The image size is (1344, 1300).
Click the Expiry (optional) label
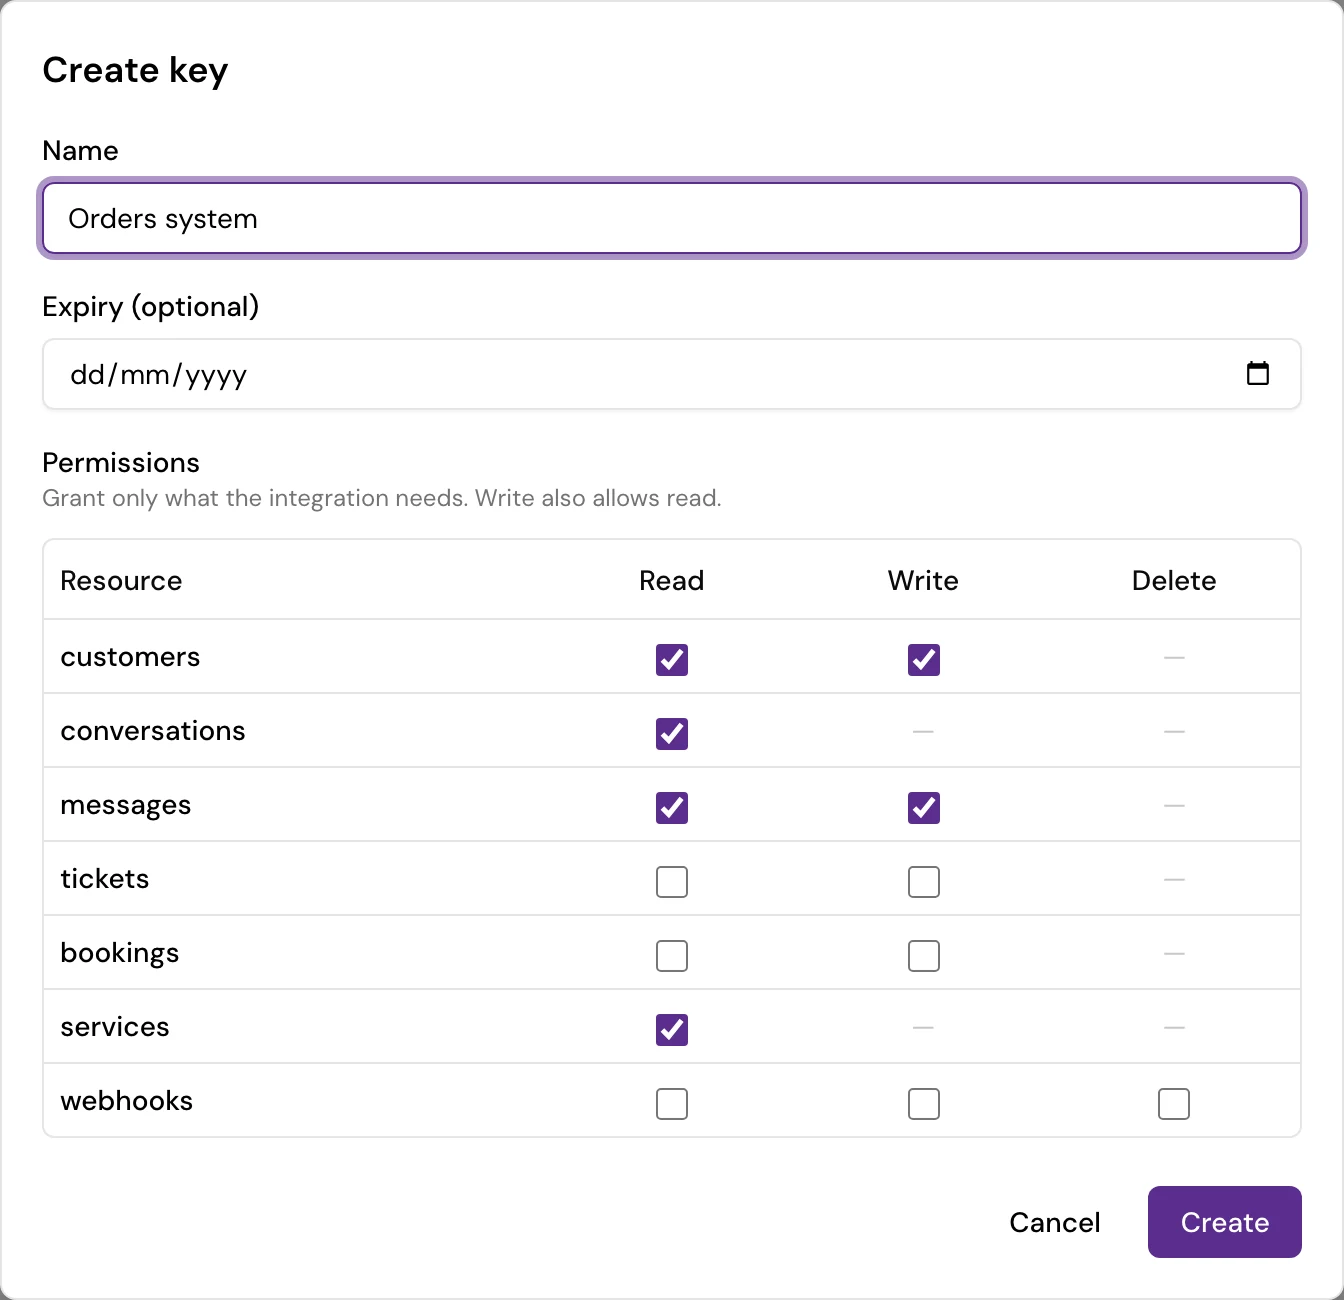[150, 307]
